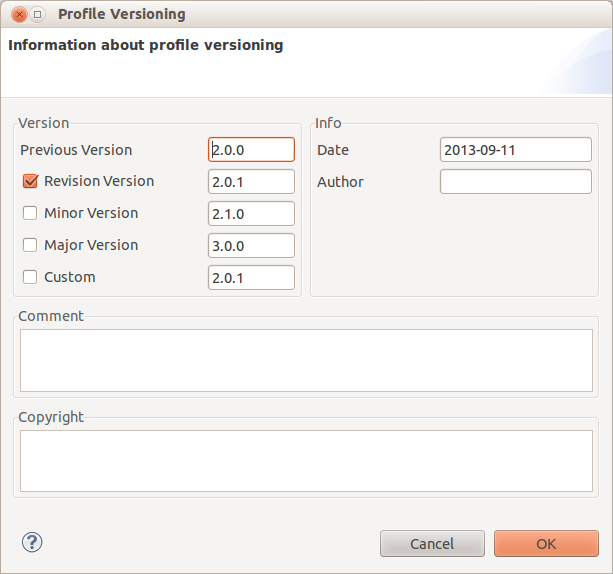Select the Minor Version 2.1.0 field
The height and width of the screenshot is (574, 613).
click(x=251, y=213)
